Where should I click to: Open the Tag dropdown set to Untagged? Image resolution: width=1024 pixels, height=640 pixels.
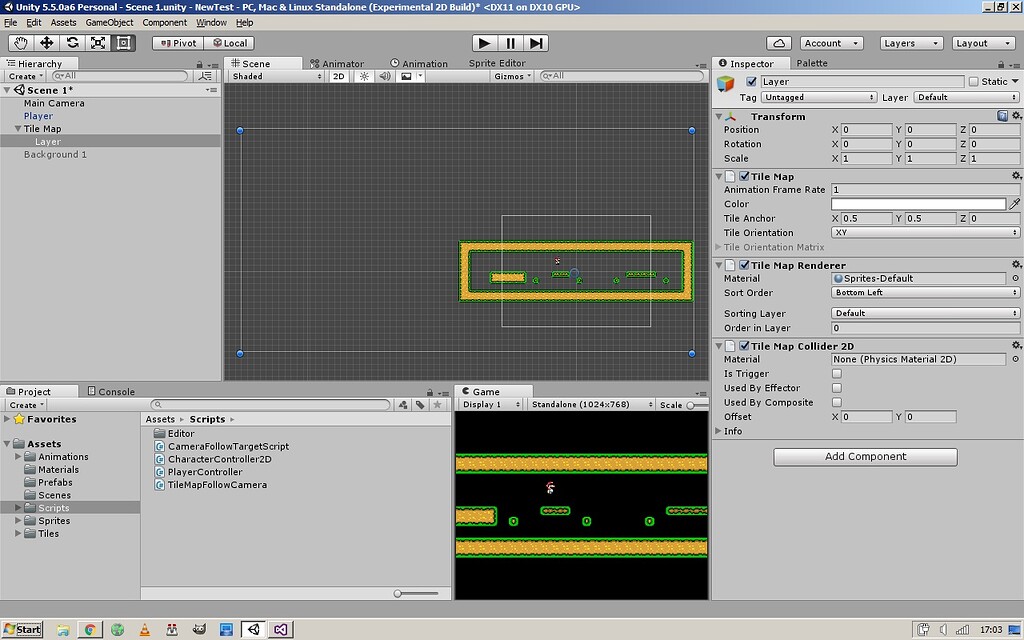(x=818, y=96)
